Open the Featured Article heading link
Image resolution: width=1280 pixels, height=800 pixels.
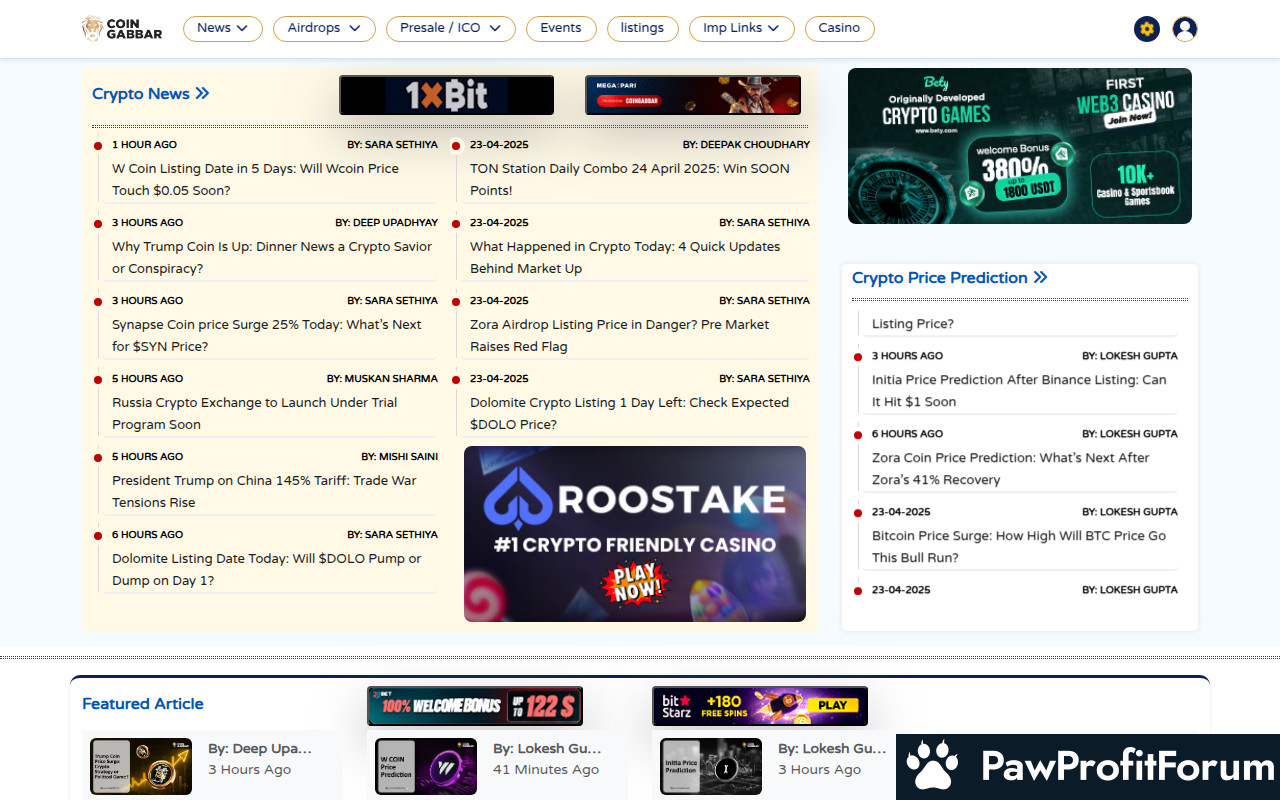point(143,704)
